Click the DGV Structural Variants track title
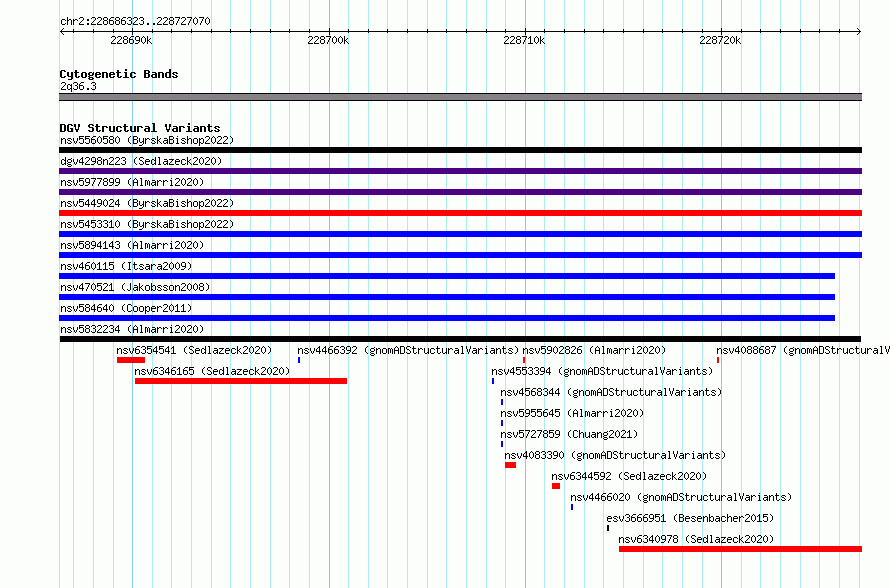The width and height of the screenshot is (890, 588). (140, 128)
